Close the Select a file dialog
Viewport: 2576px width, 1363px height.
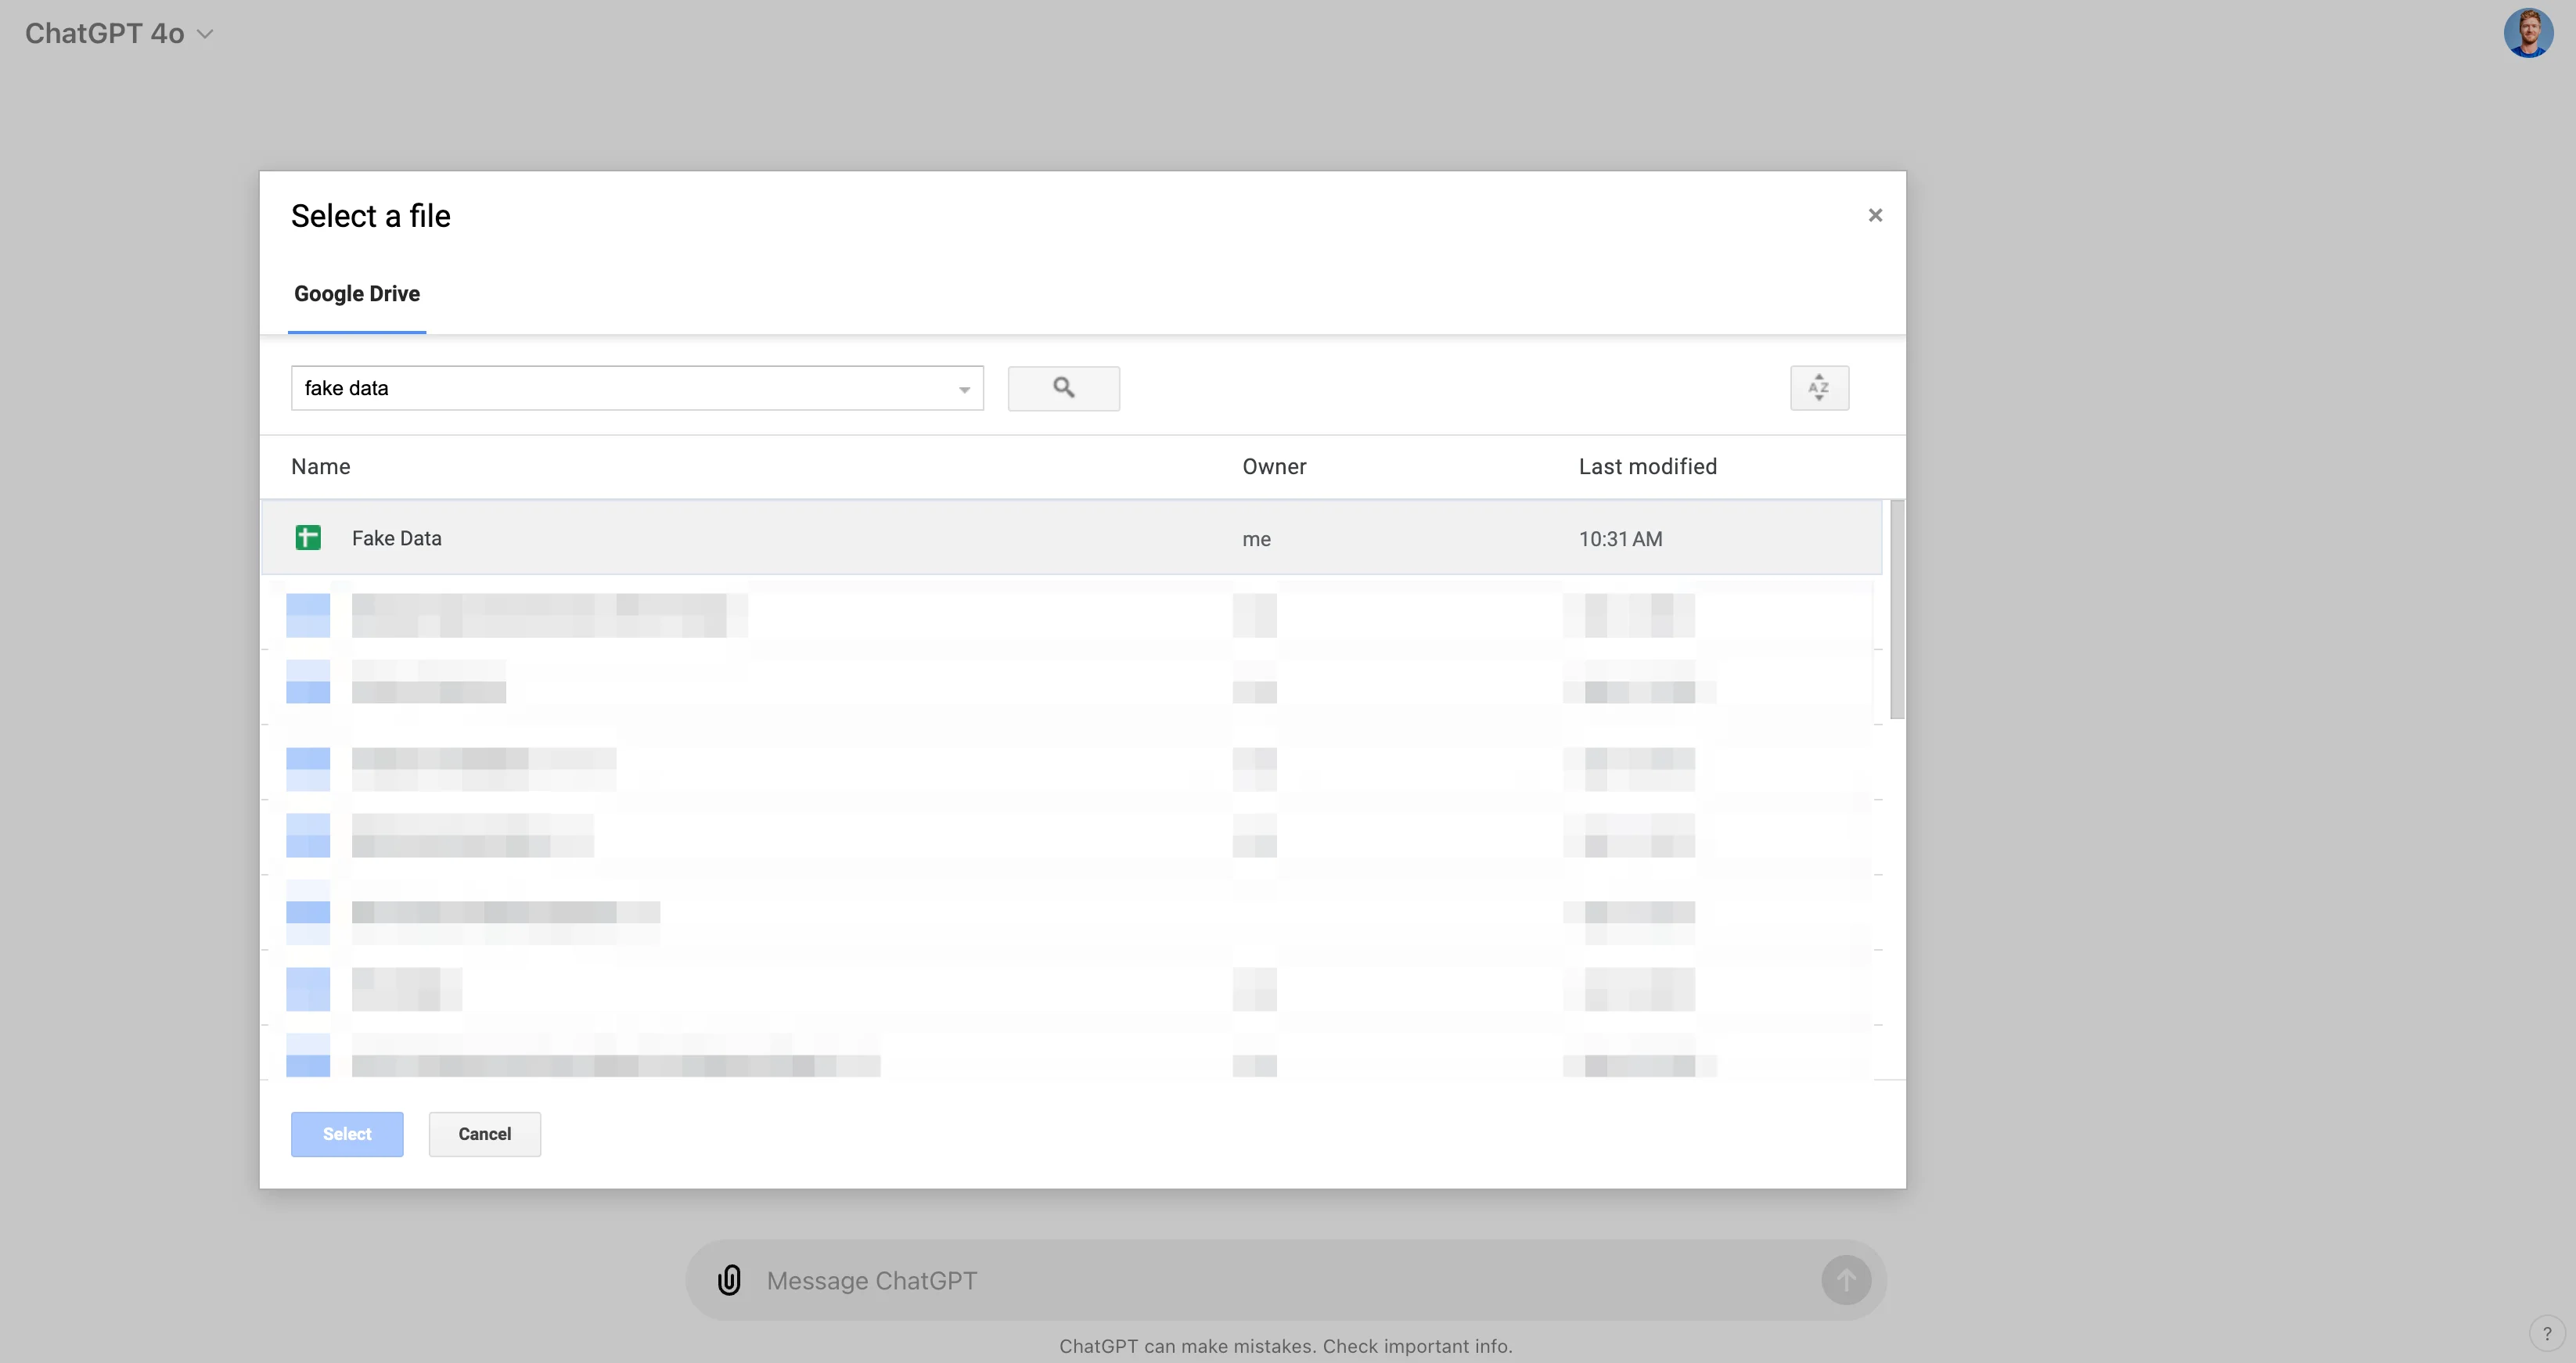pos(1875,215)
